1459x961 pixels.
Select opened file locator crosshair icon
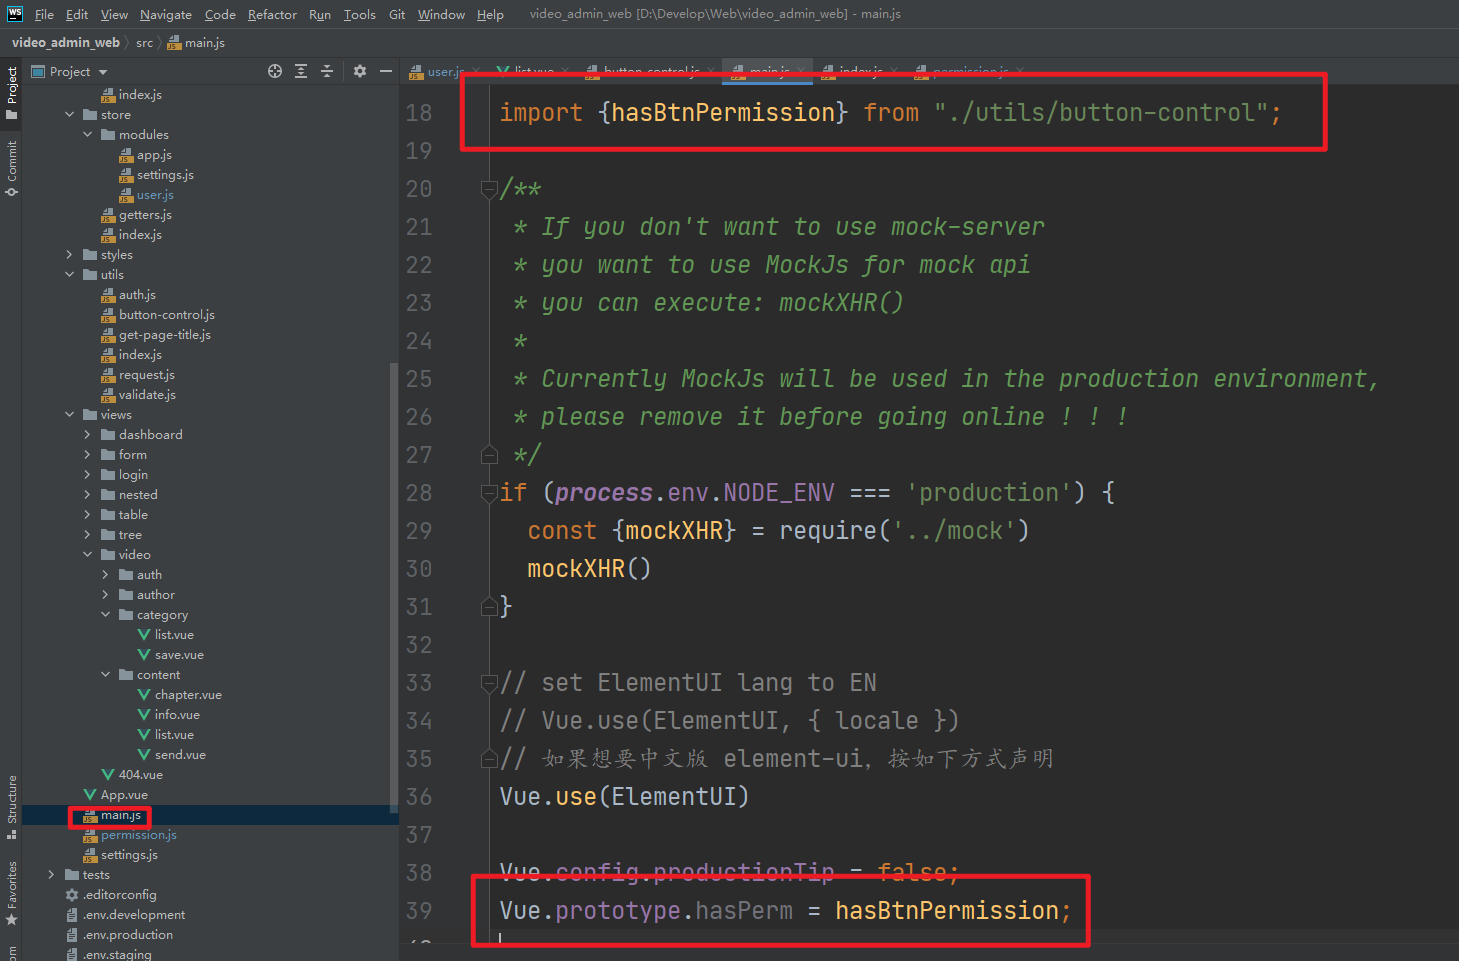tap(275, 71)
